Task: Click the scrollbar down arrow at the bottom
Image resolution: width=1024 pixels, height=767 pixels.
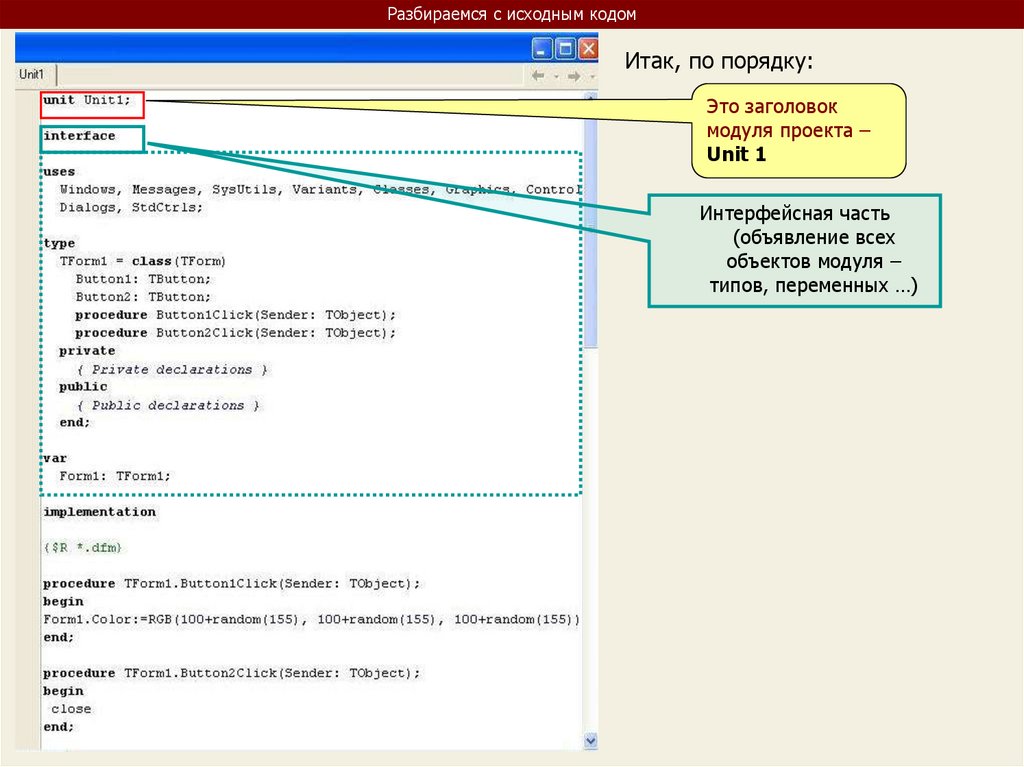Action: tap(591, 741)
